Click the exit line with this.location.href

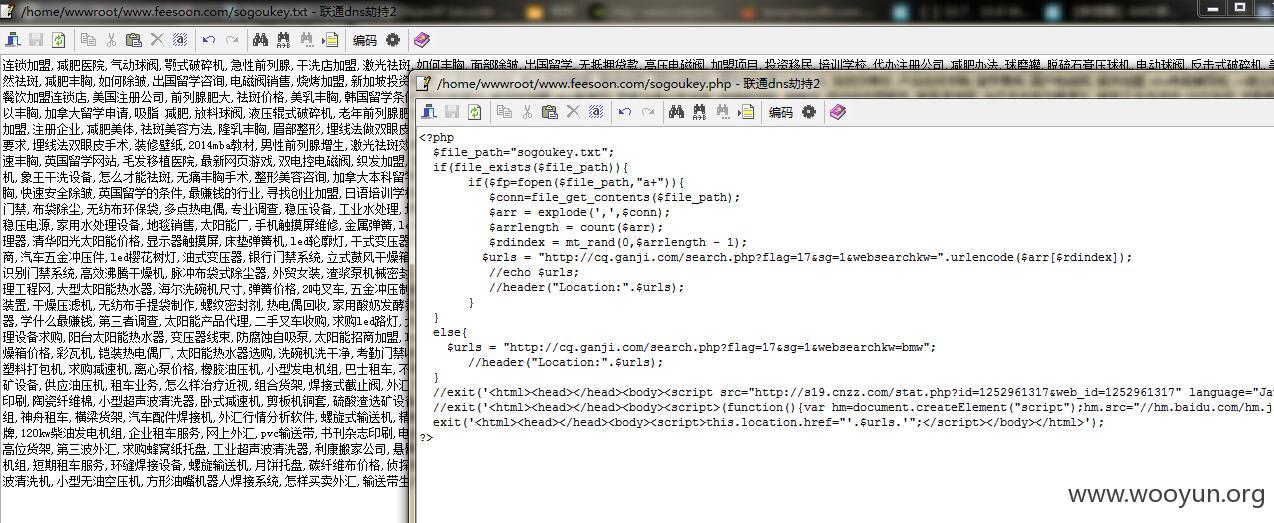[768, 423]
